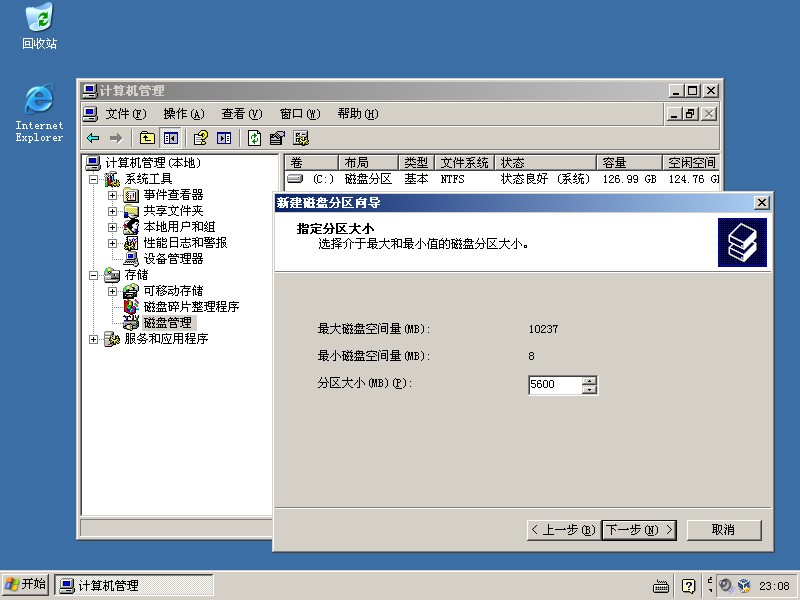Open the 文件(F) menu
This screenshot has width=800, height=600.
click(x=126, y=114)
